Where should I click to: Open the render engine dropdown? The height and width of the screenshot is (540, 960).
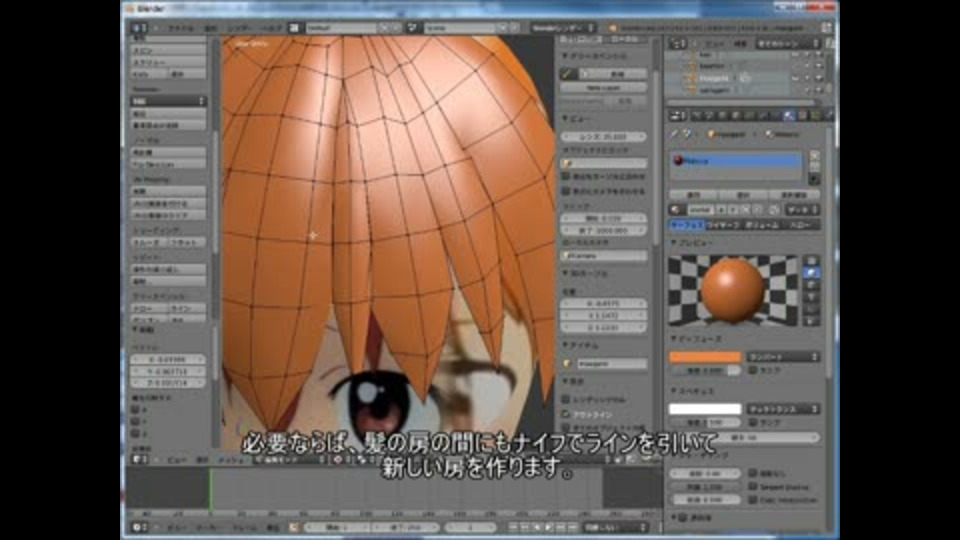(563, 28)
